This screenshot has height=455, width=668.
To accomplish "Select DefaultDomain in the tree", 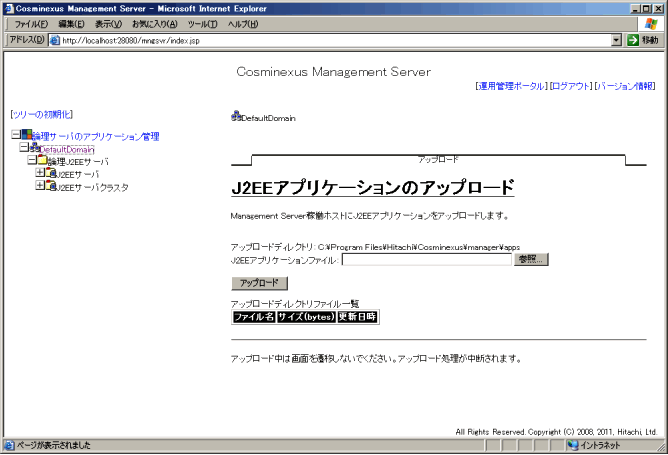I will point(67,150).
